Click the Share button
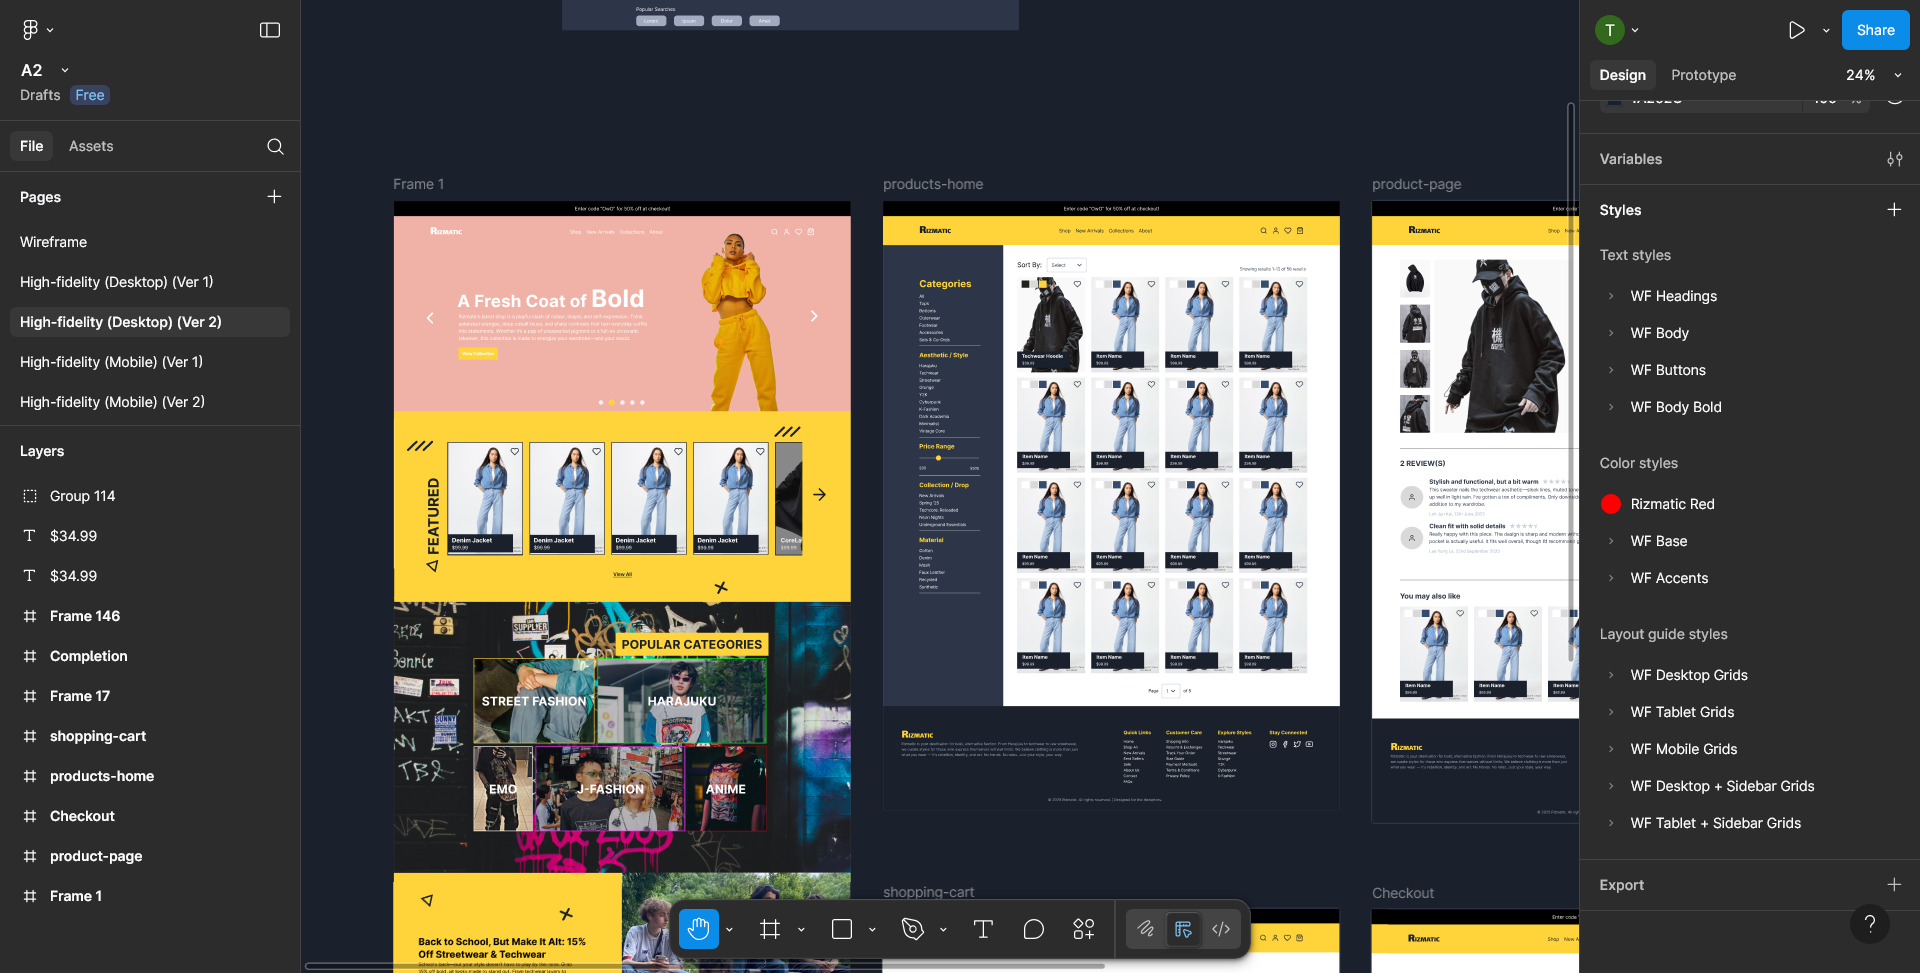This screenshot has width=1920, height=973. tap(1875, 30)
